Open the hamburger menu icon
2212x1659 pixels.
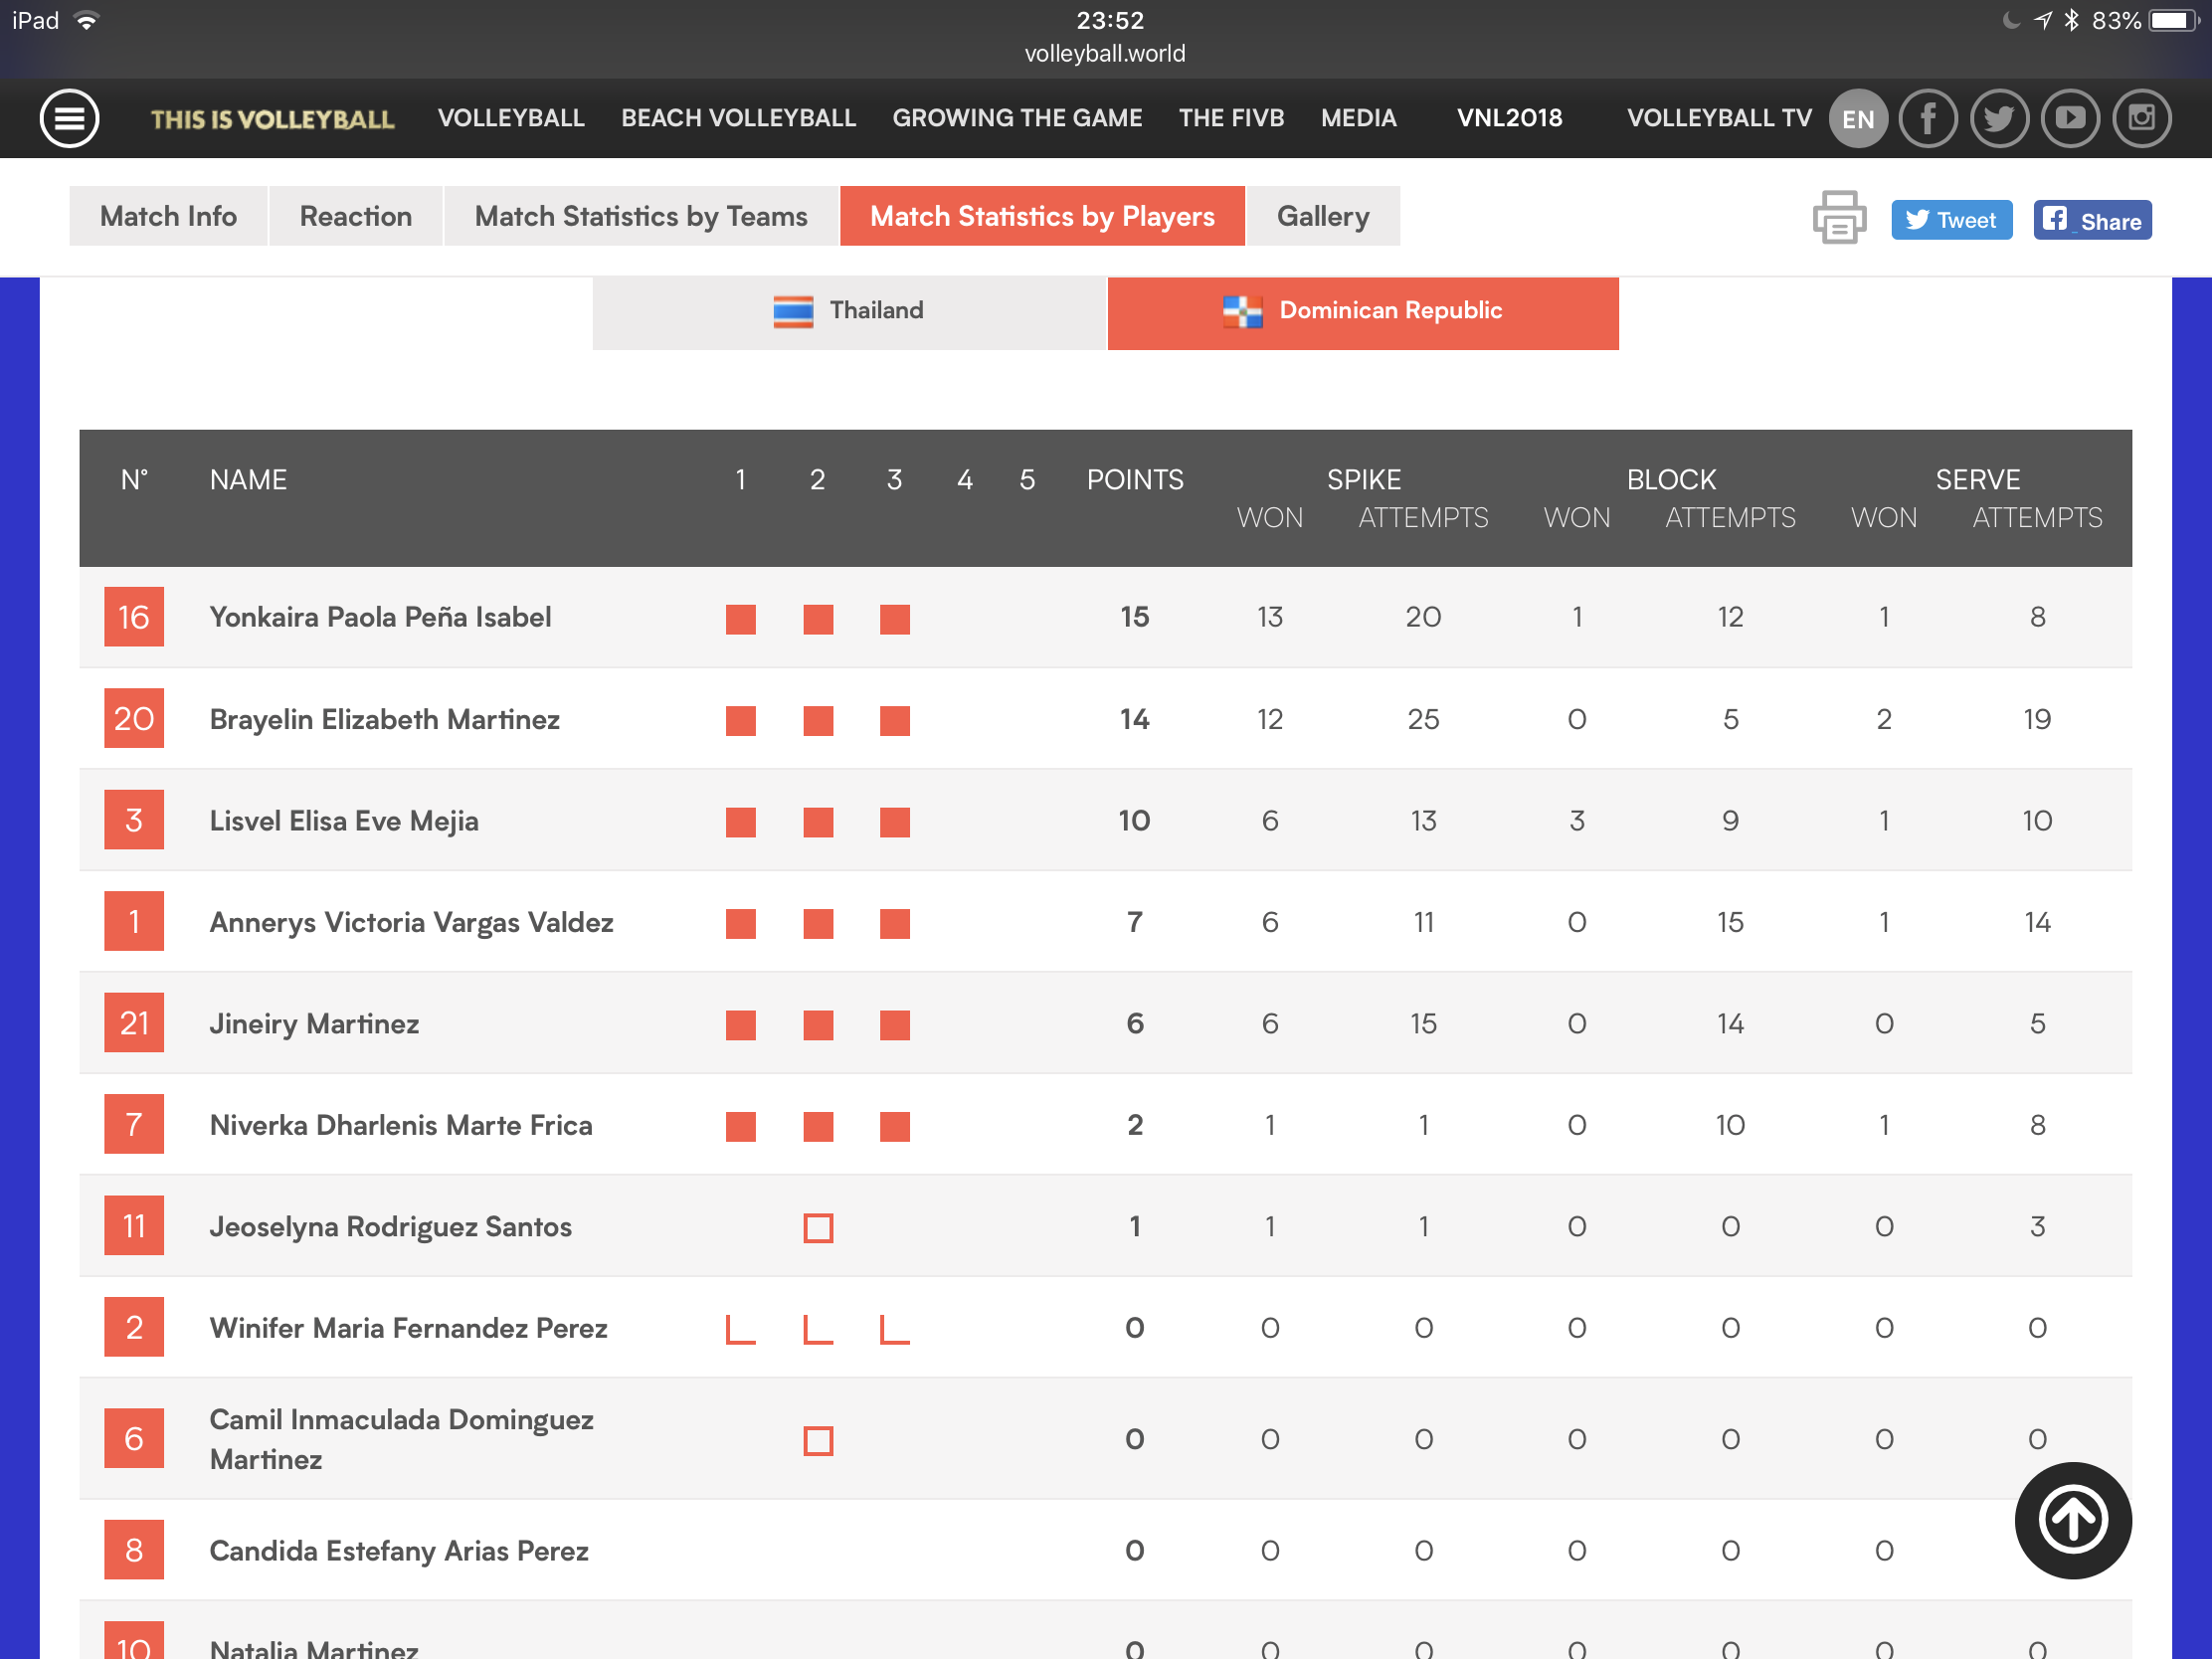click(69, 118)
